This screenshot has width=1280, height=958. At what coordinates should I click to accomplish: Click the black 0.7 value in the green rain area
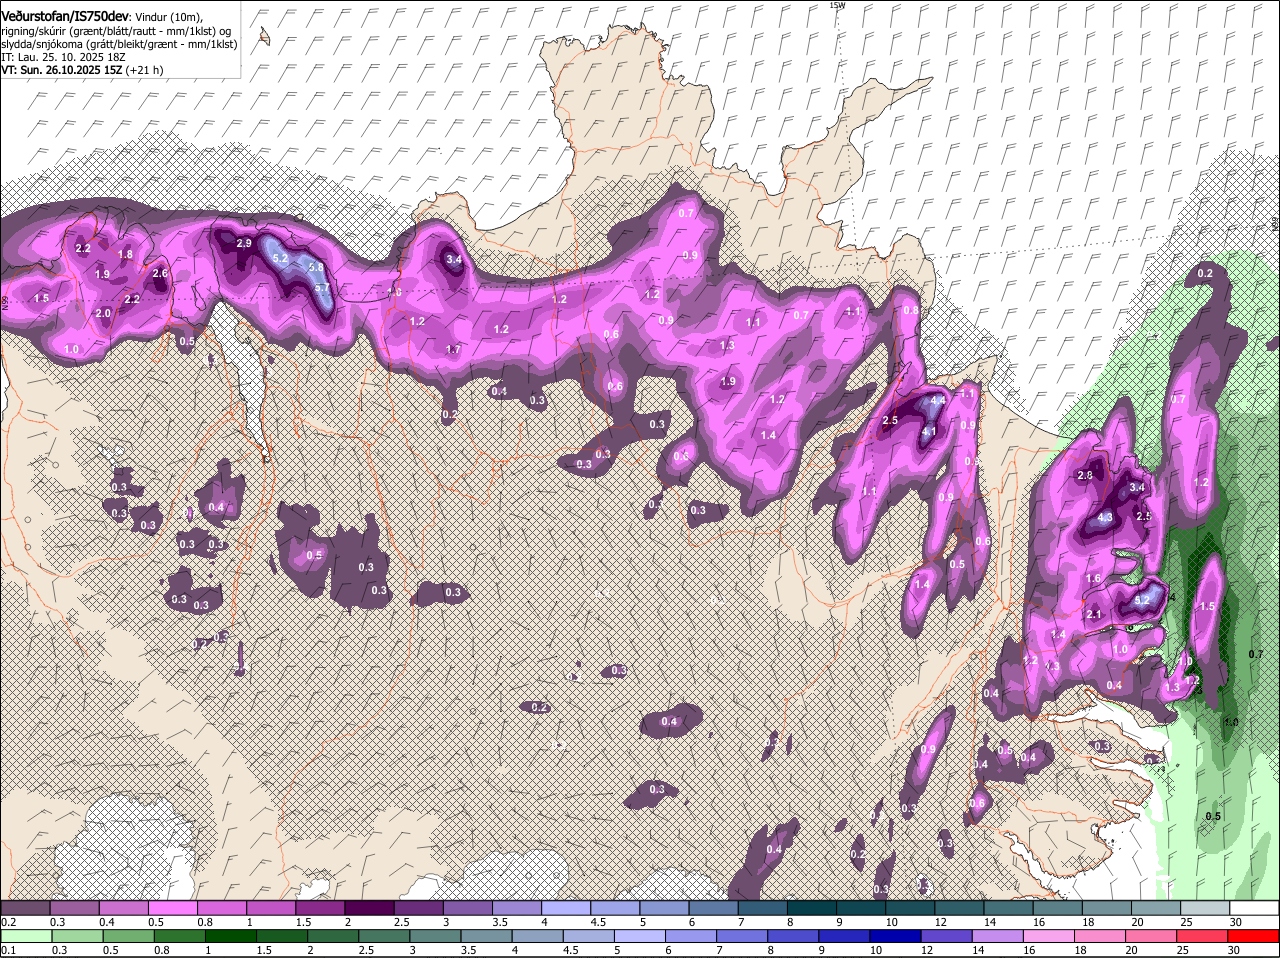click(1256, 654)
